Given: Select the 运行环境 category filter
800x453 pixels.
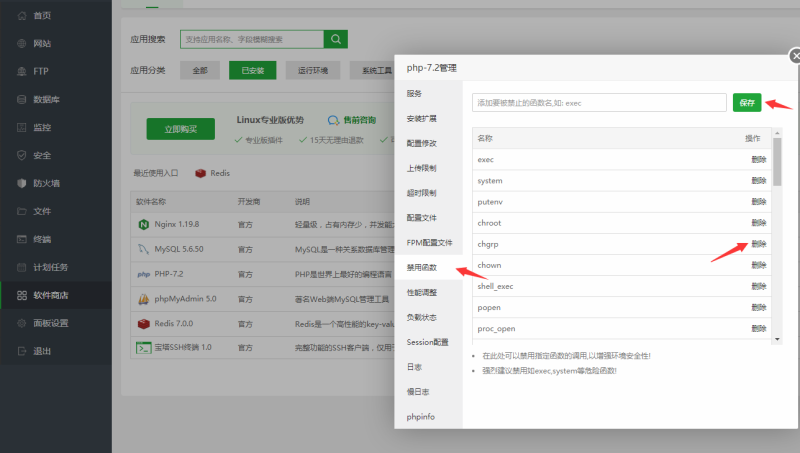Looking at the screenshot, I should pyautogui.click(x=313, y=70).
